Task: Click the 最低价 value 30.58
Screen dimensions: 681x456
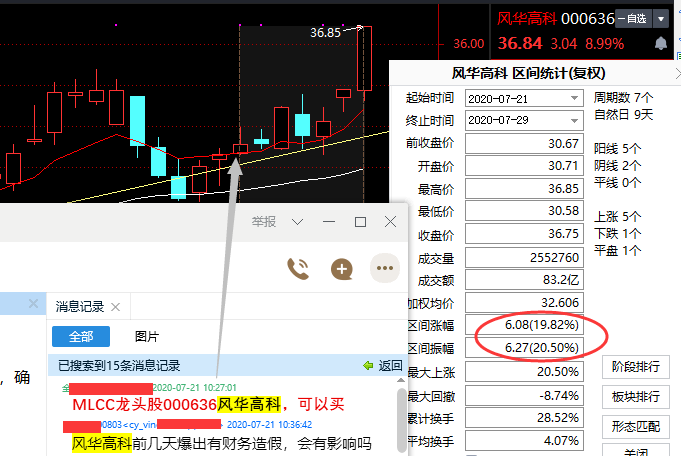Action: click(x=524, y=211)
